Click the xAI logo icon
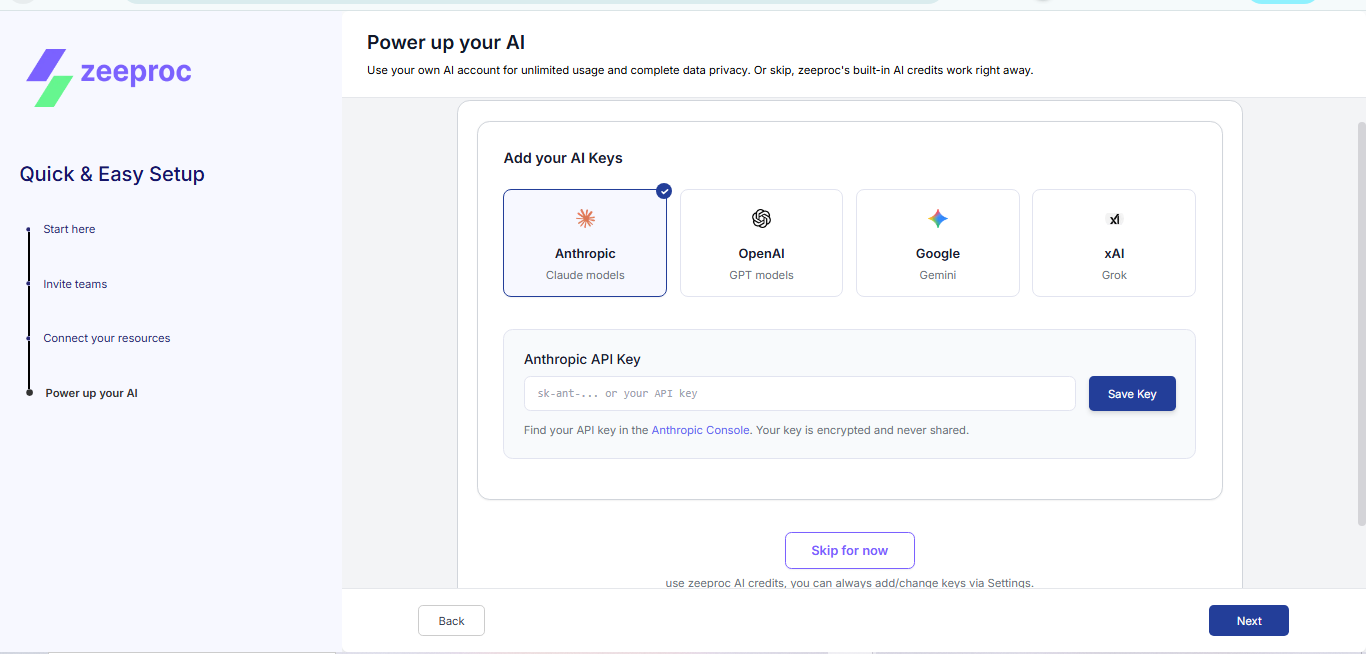This screenshot has height=654, width=1366. tap(1114, 219)
